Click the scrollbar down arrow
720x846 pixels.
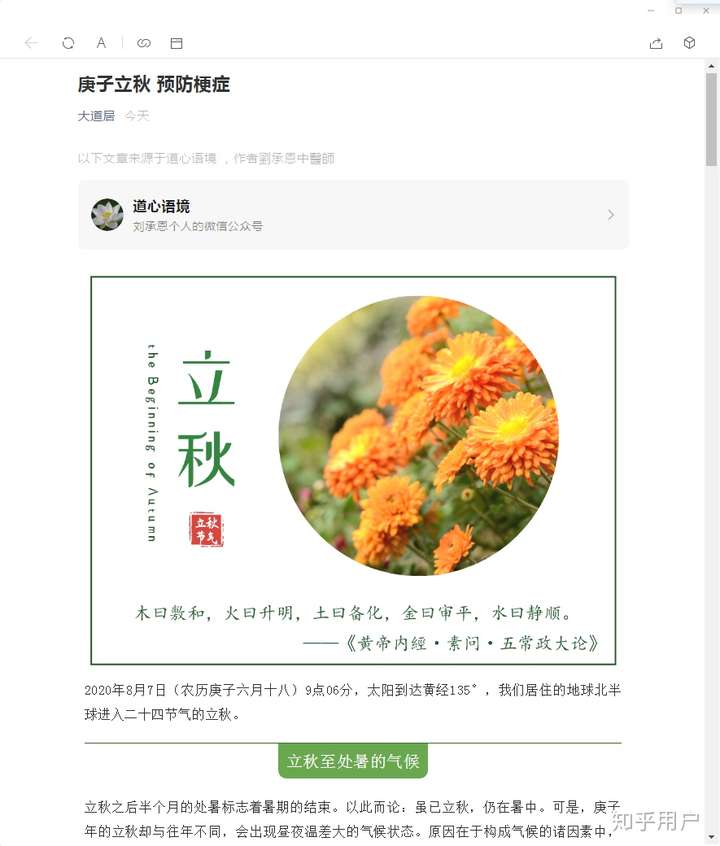coord(711,838)
